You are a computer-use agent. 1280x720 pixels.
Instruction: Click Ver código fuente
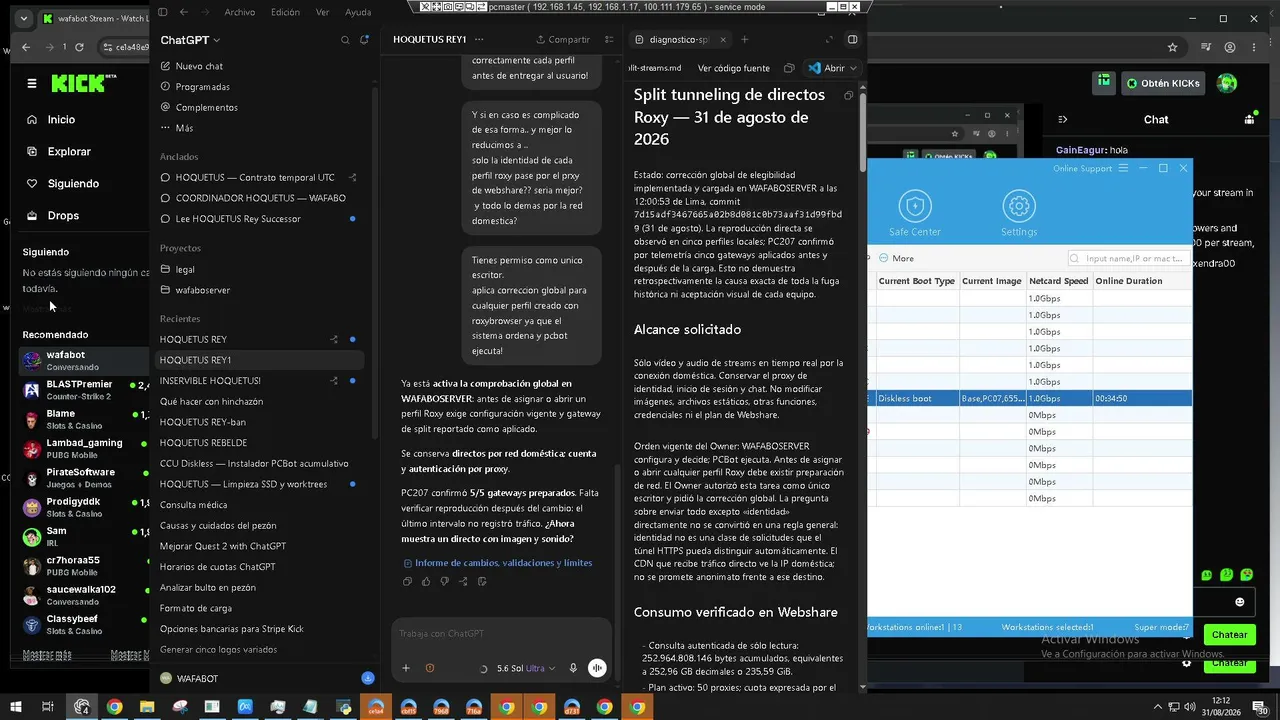734,68
